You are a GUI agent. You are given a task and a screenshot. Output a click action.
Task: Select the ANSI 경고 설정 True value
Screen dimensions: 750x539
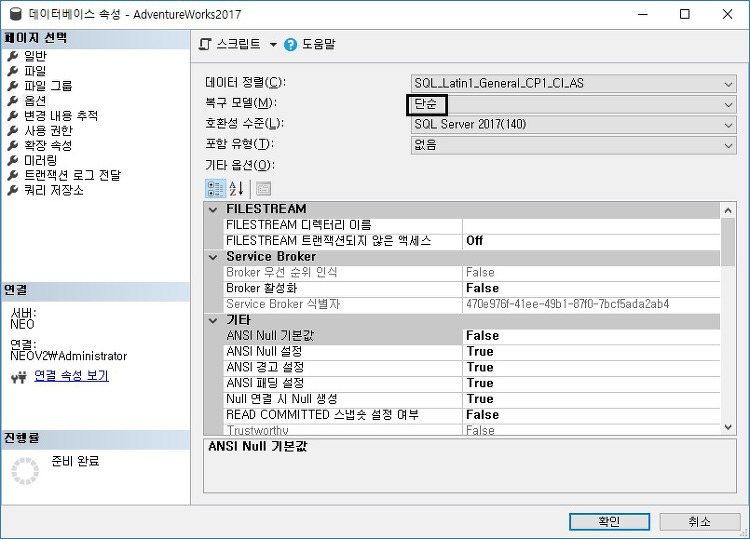(x=591, y=368)
